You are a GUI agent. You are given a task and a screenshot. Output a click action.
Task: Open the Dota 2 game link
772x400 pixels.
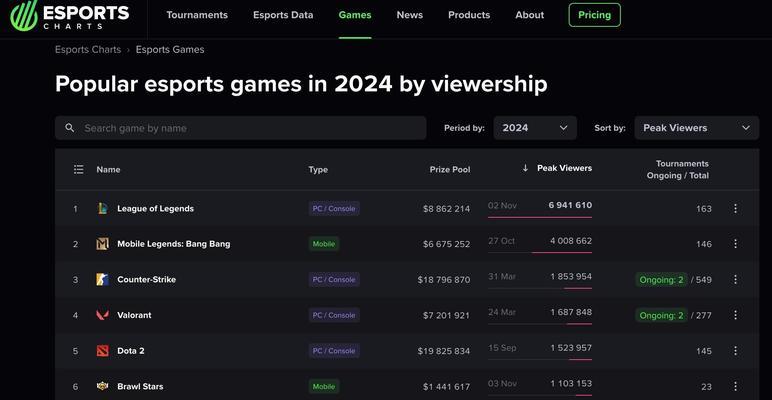[x=131, y=351]
